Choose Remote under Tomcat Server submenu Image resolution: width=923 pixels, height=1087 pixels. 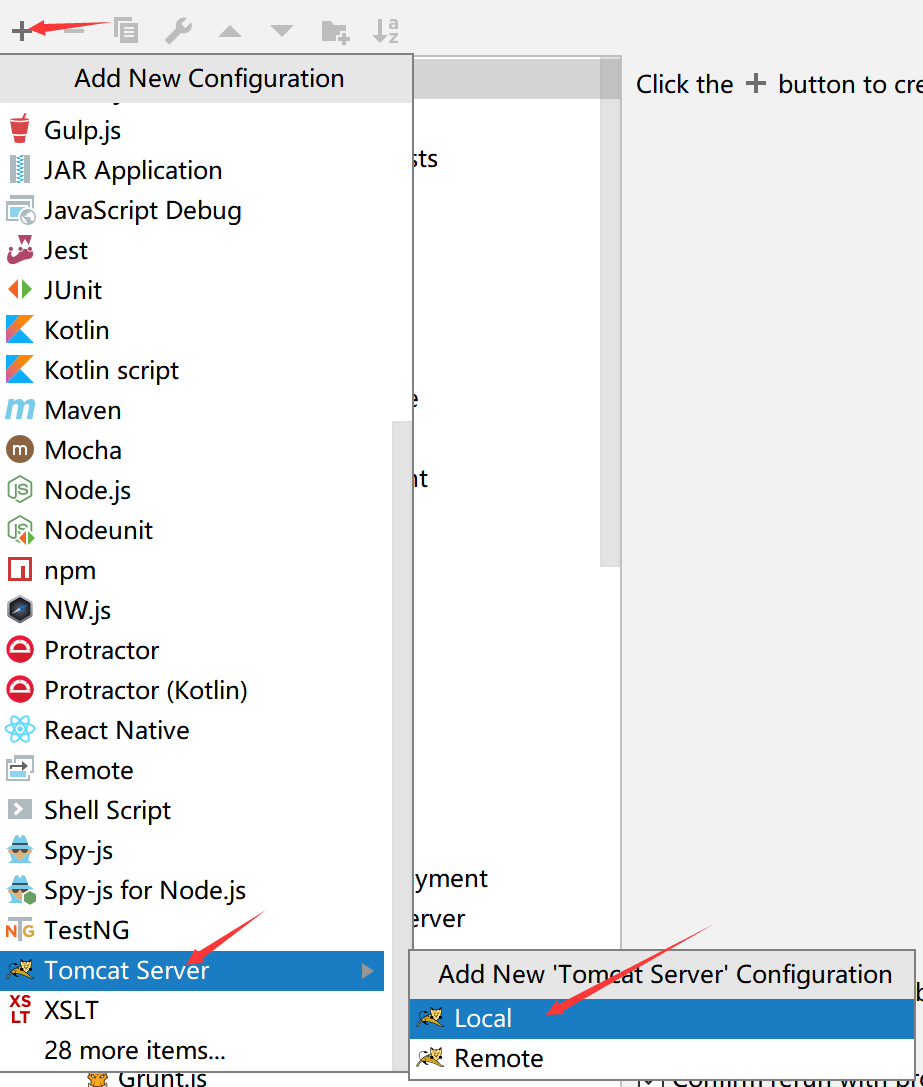point(662,1059)
